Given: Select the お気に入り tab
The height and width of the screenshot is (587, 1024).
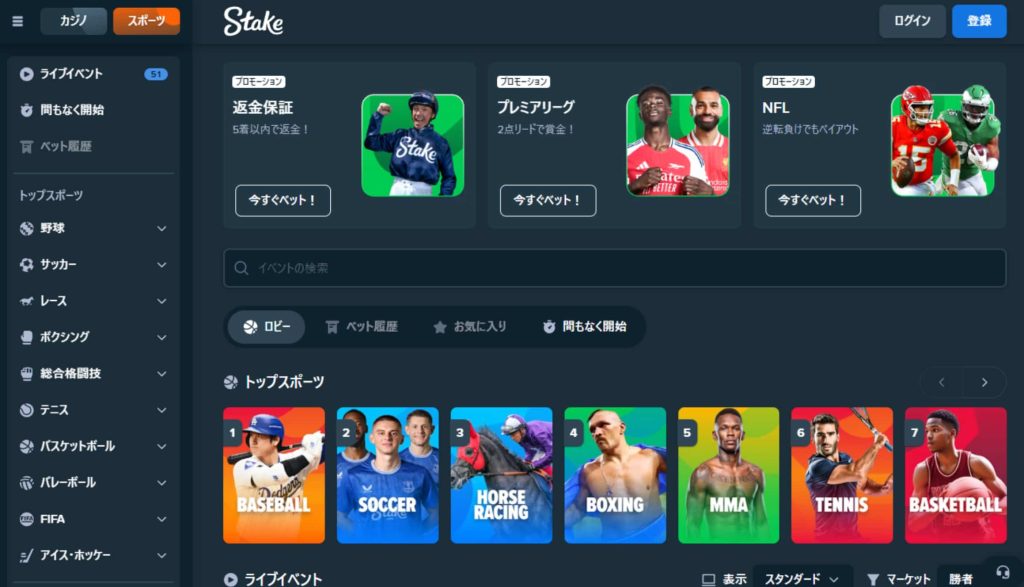Looking at the screenshot, I should click(470, 326).
